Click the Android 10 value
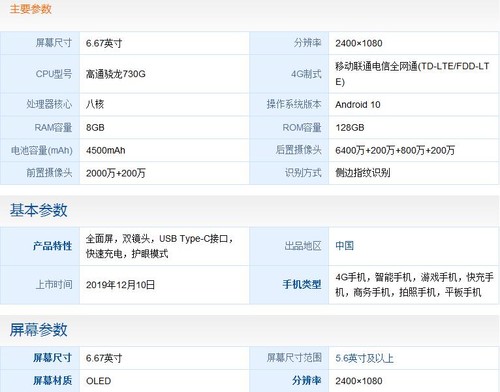 [x=358, y=105]
